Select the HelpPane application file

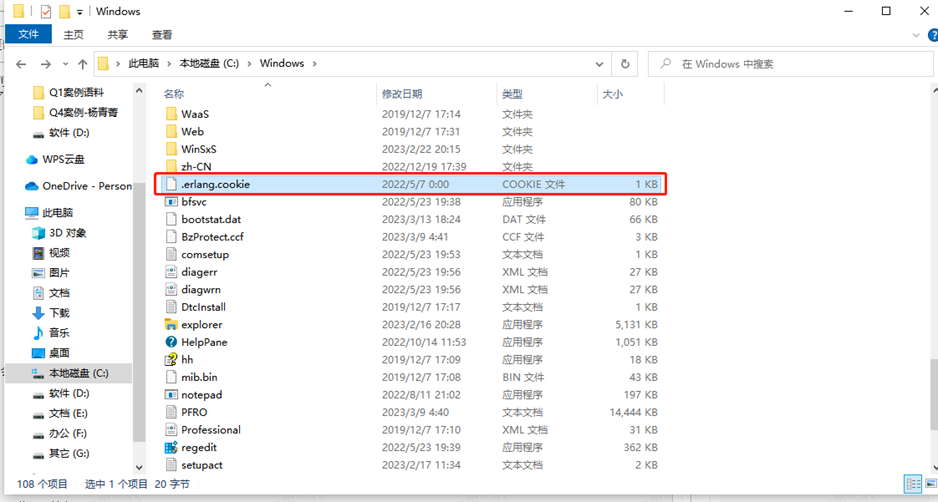203,342
